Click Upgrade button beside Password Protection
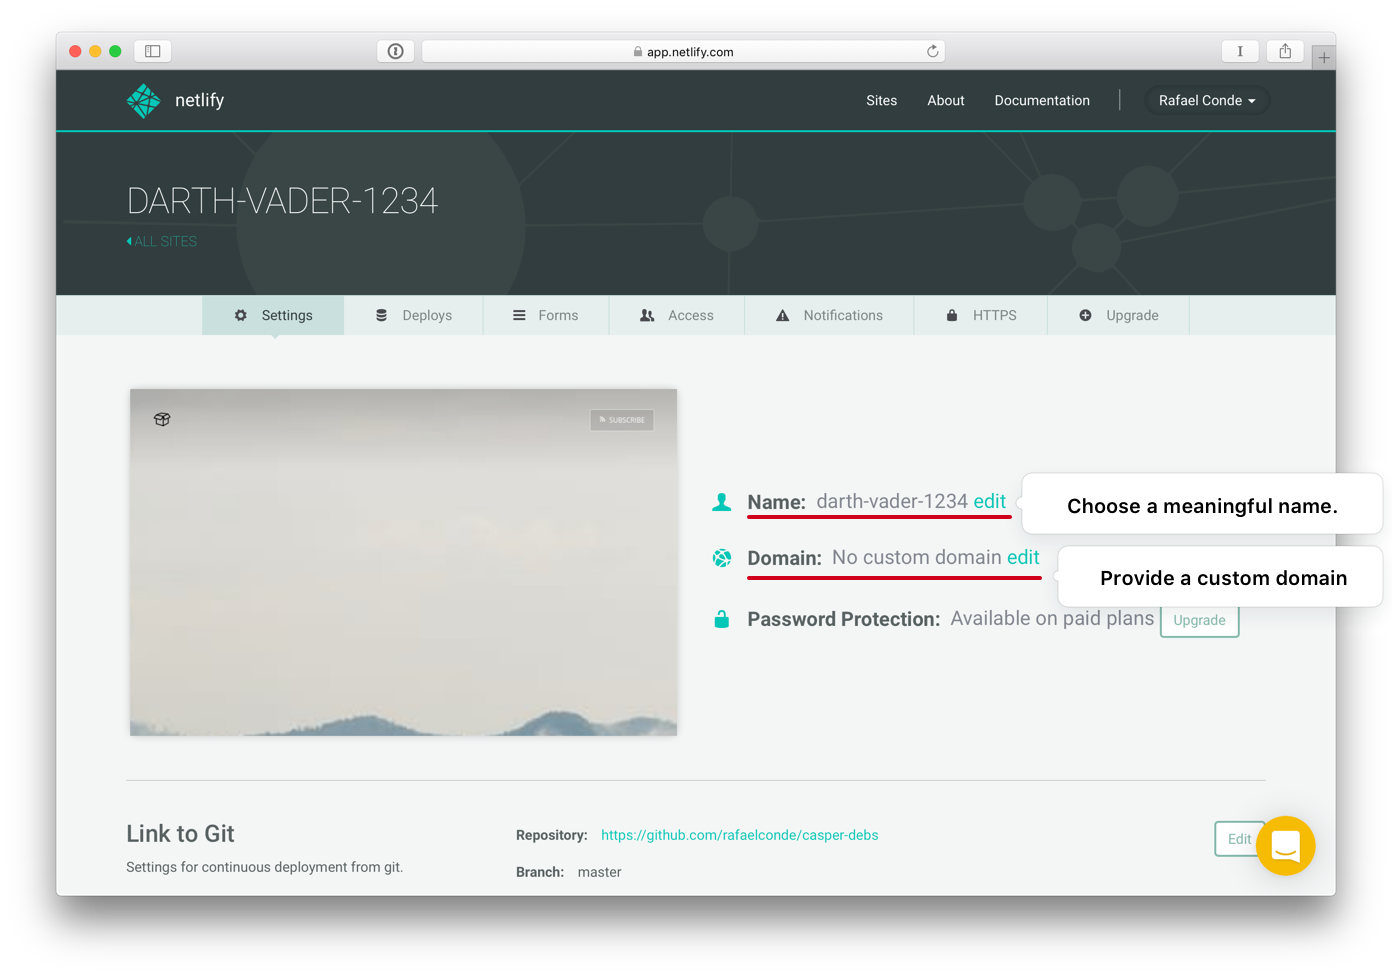 (x=1199, y=620)
